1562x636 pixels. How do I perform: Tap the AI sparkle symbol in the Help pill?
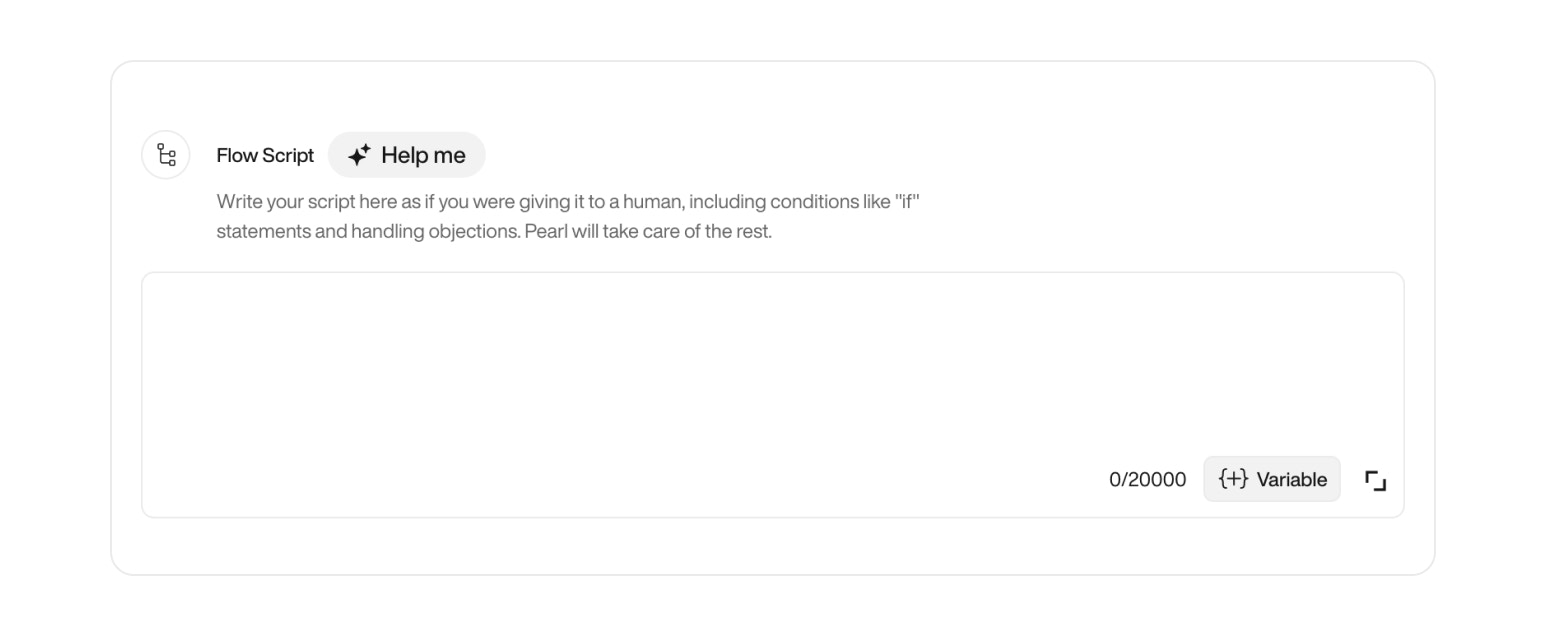click(x=360, y=154)
